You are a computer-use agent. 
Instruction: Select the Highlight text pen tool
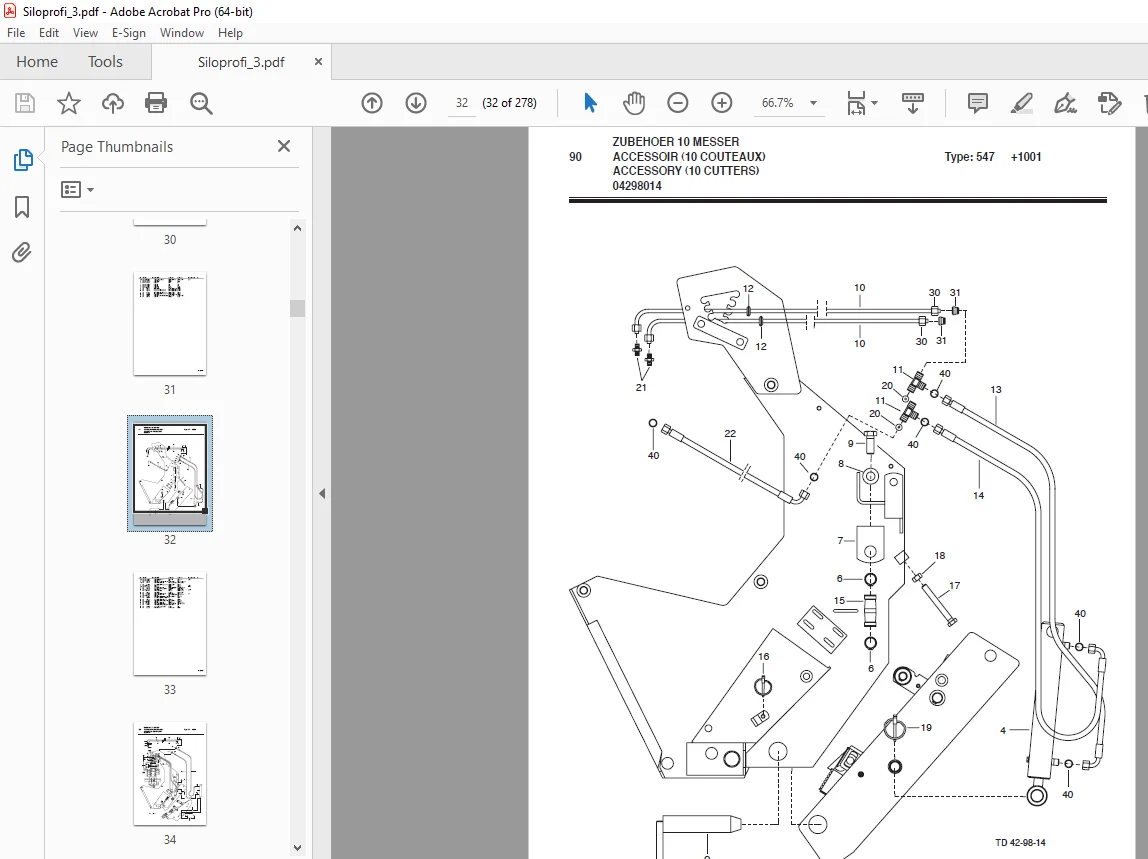(1021, 103)
